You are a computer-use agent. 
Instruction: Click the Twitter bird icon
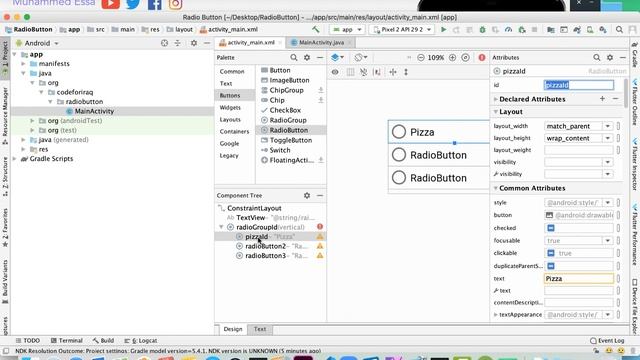pos(133,4)
